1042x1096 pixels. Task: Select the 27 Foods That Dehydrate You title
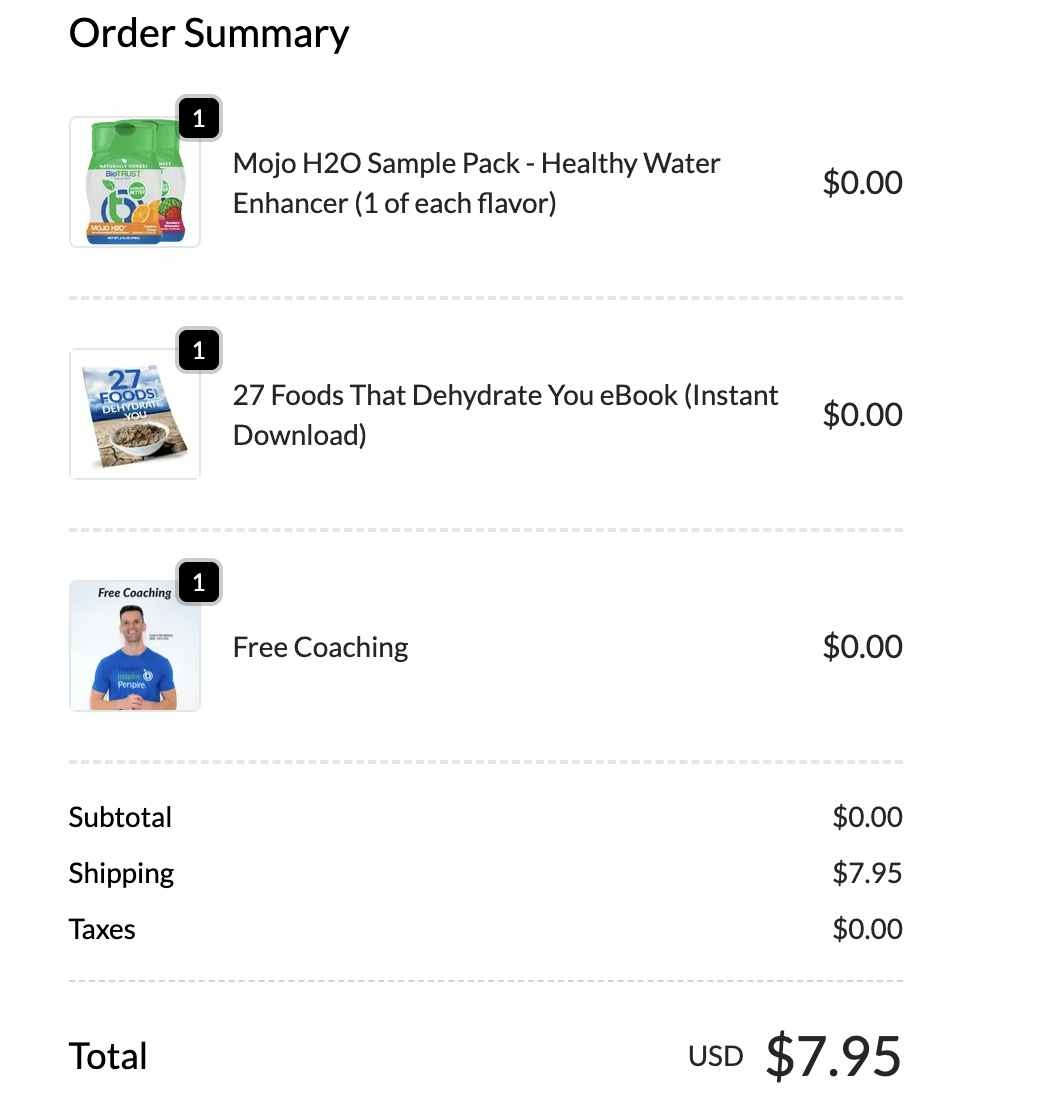[x=505, y=415]
